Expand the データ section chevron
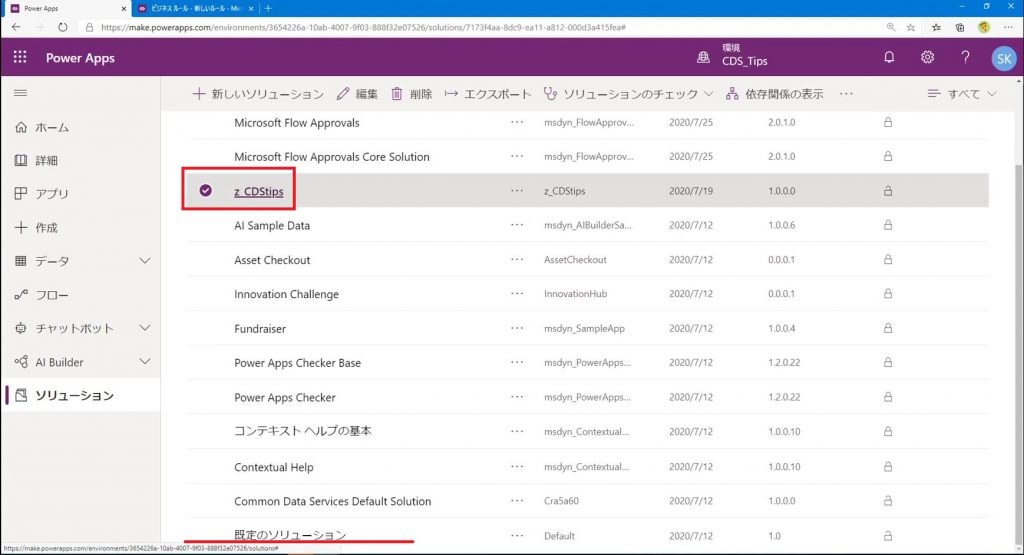Viewport: 1024px width, 555px height. point(145,261)
